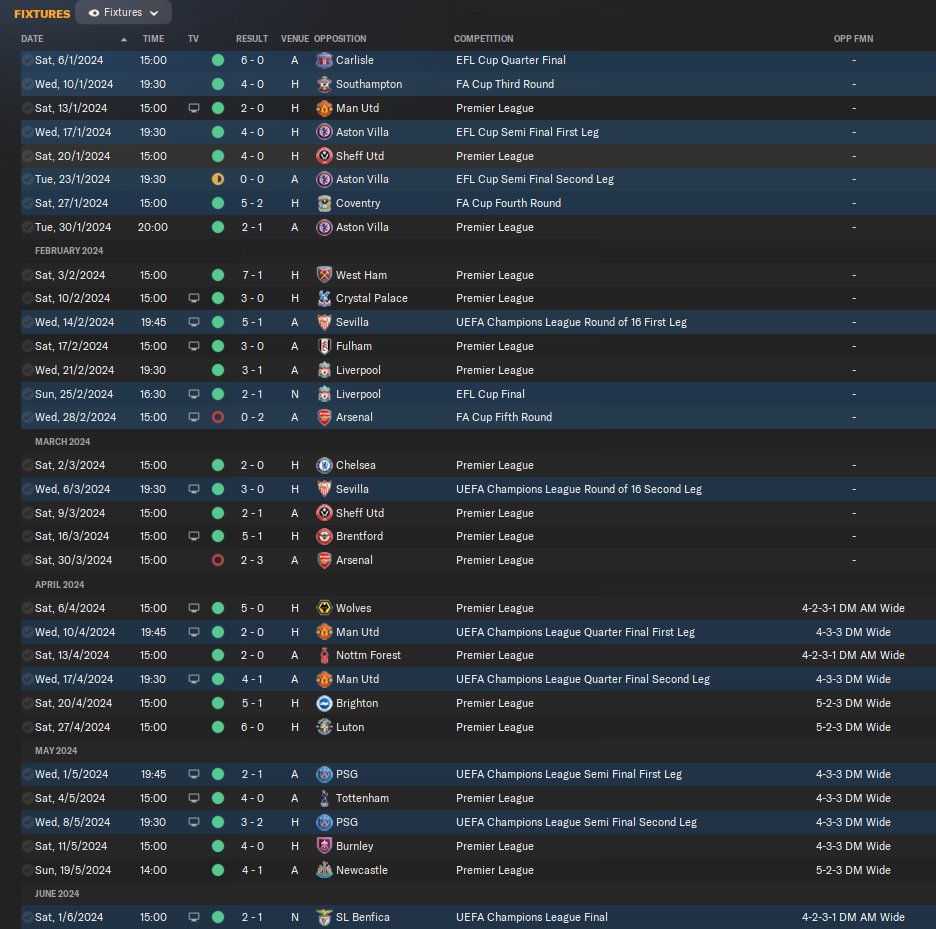Open the 2 - 3 Arsenal result
Viewport: 936px width, 929px height.
click(x=252, y=560)
